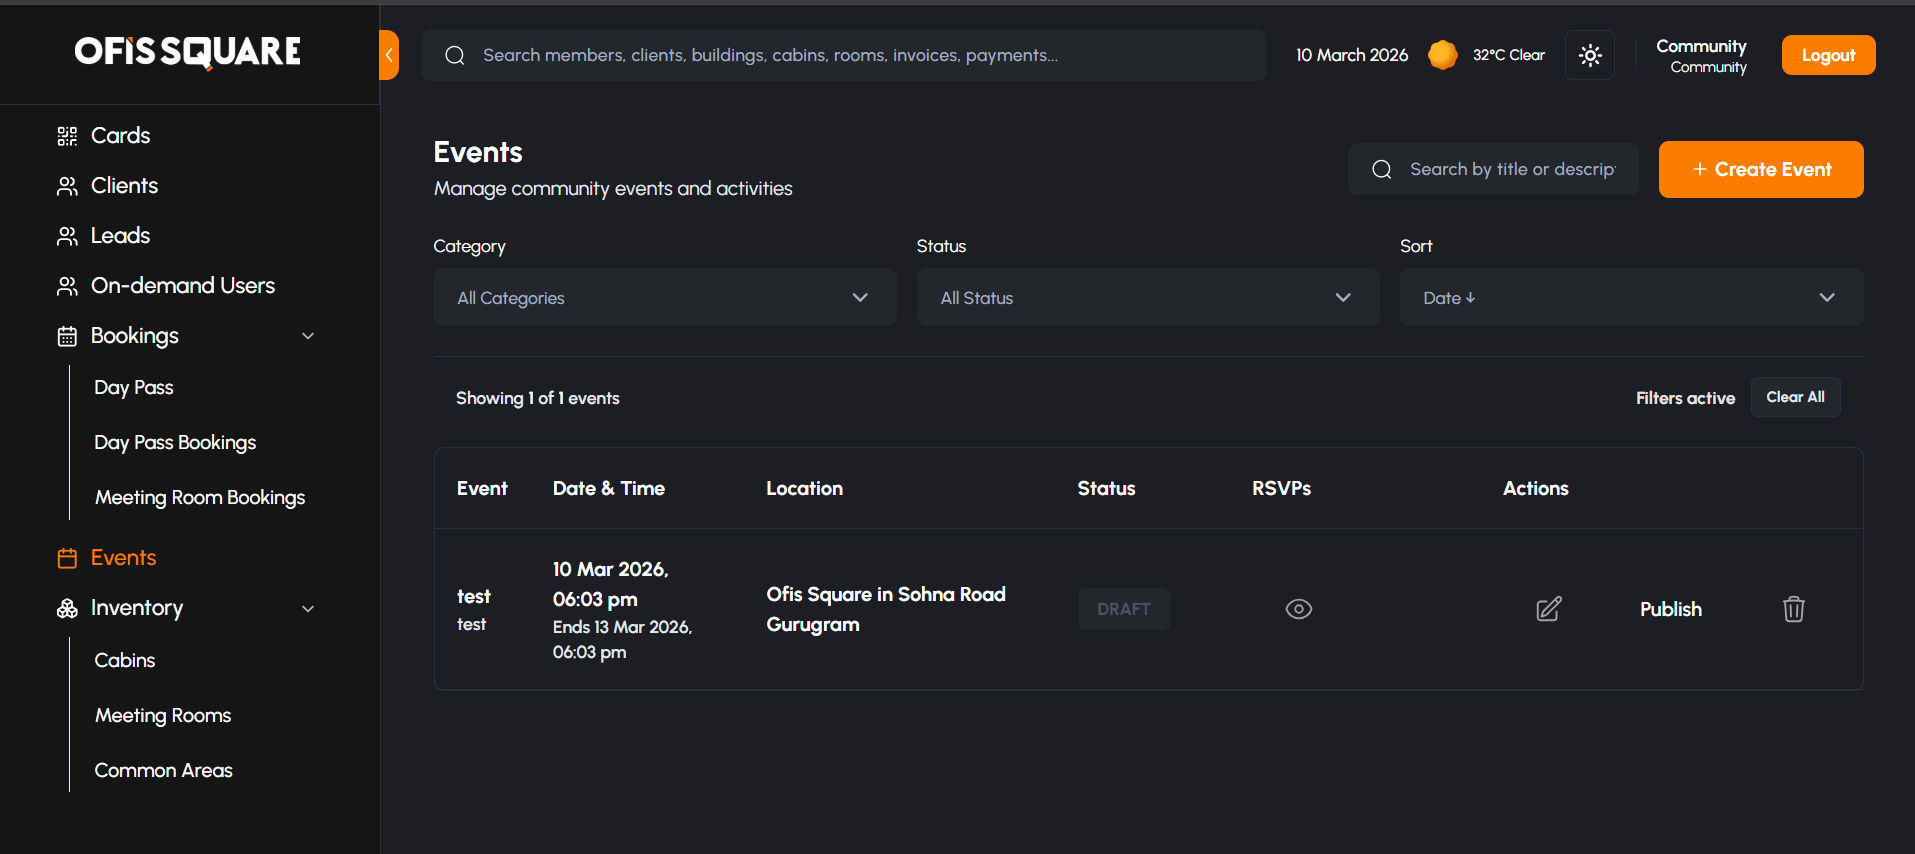Screen dimensions: 1915x854
Task: Open the All Categories dropdown
Action: click(x=665, y=298)
